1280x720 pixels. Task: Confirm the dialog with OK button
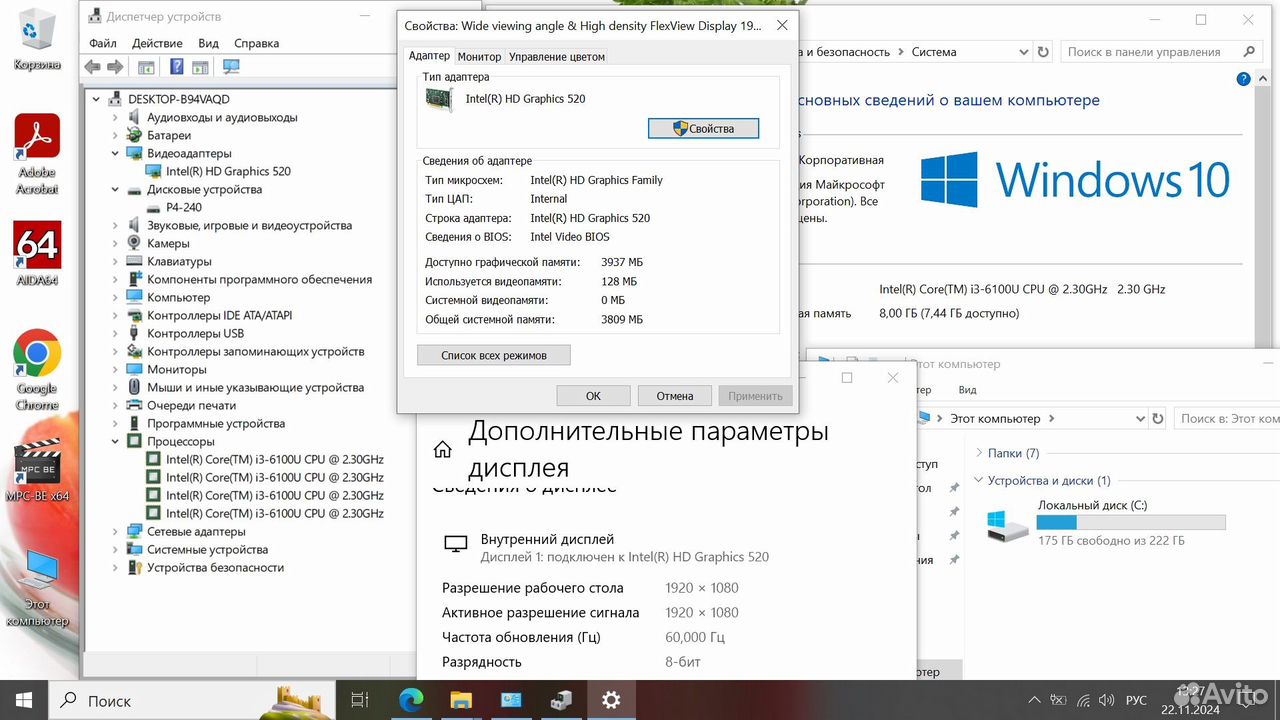point(593,396)
